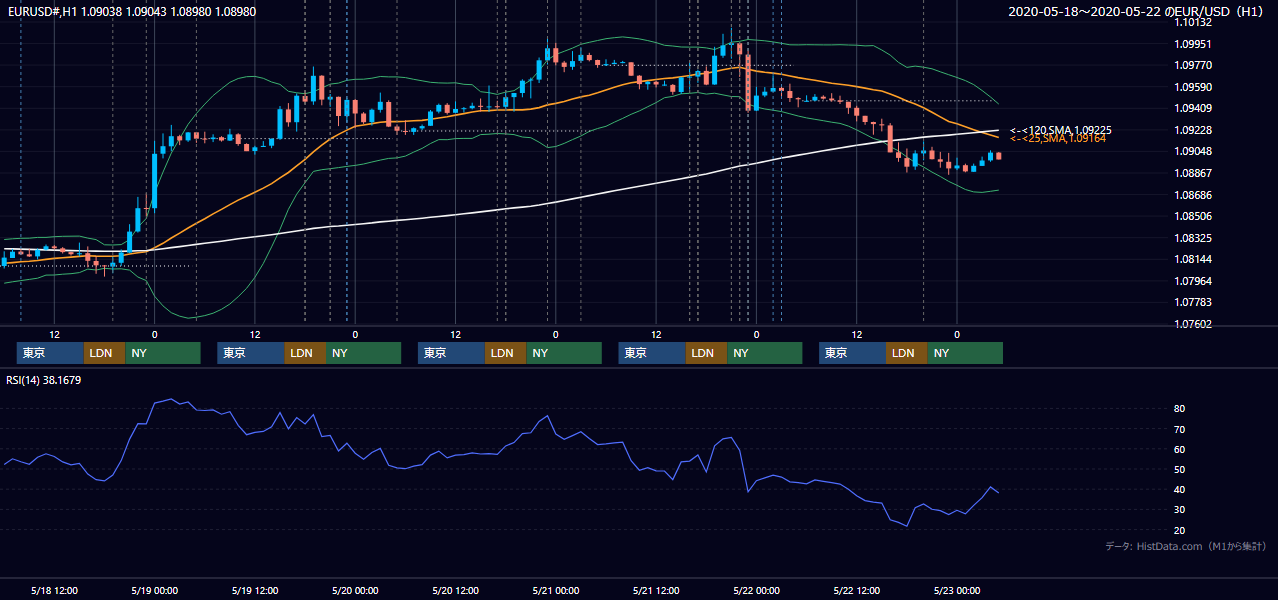Viewport: 1278px width, 600px height.
Task: Click price axis value 1.08506
Action: [1193, 216]
